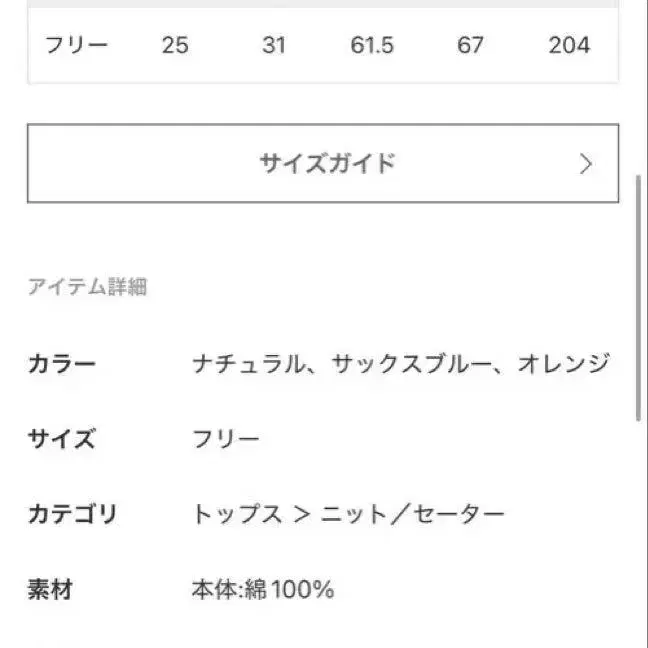Select the color list text starting with ナチュラル
648x648 pixels.
[x=400, y=364]
